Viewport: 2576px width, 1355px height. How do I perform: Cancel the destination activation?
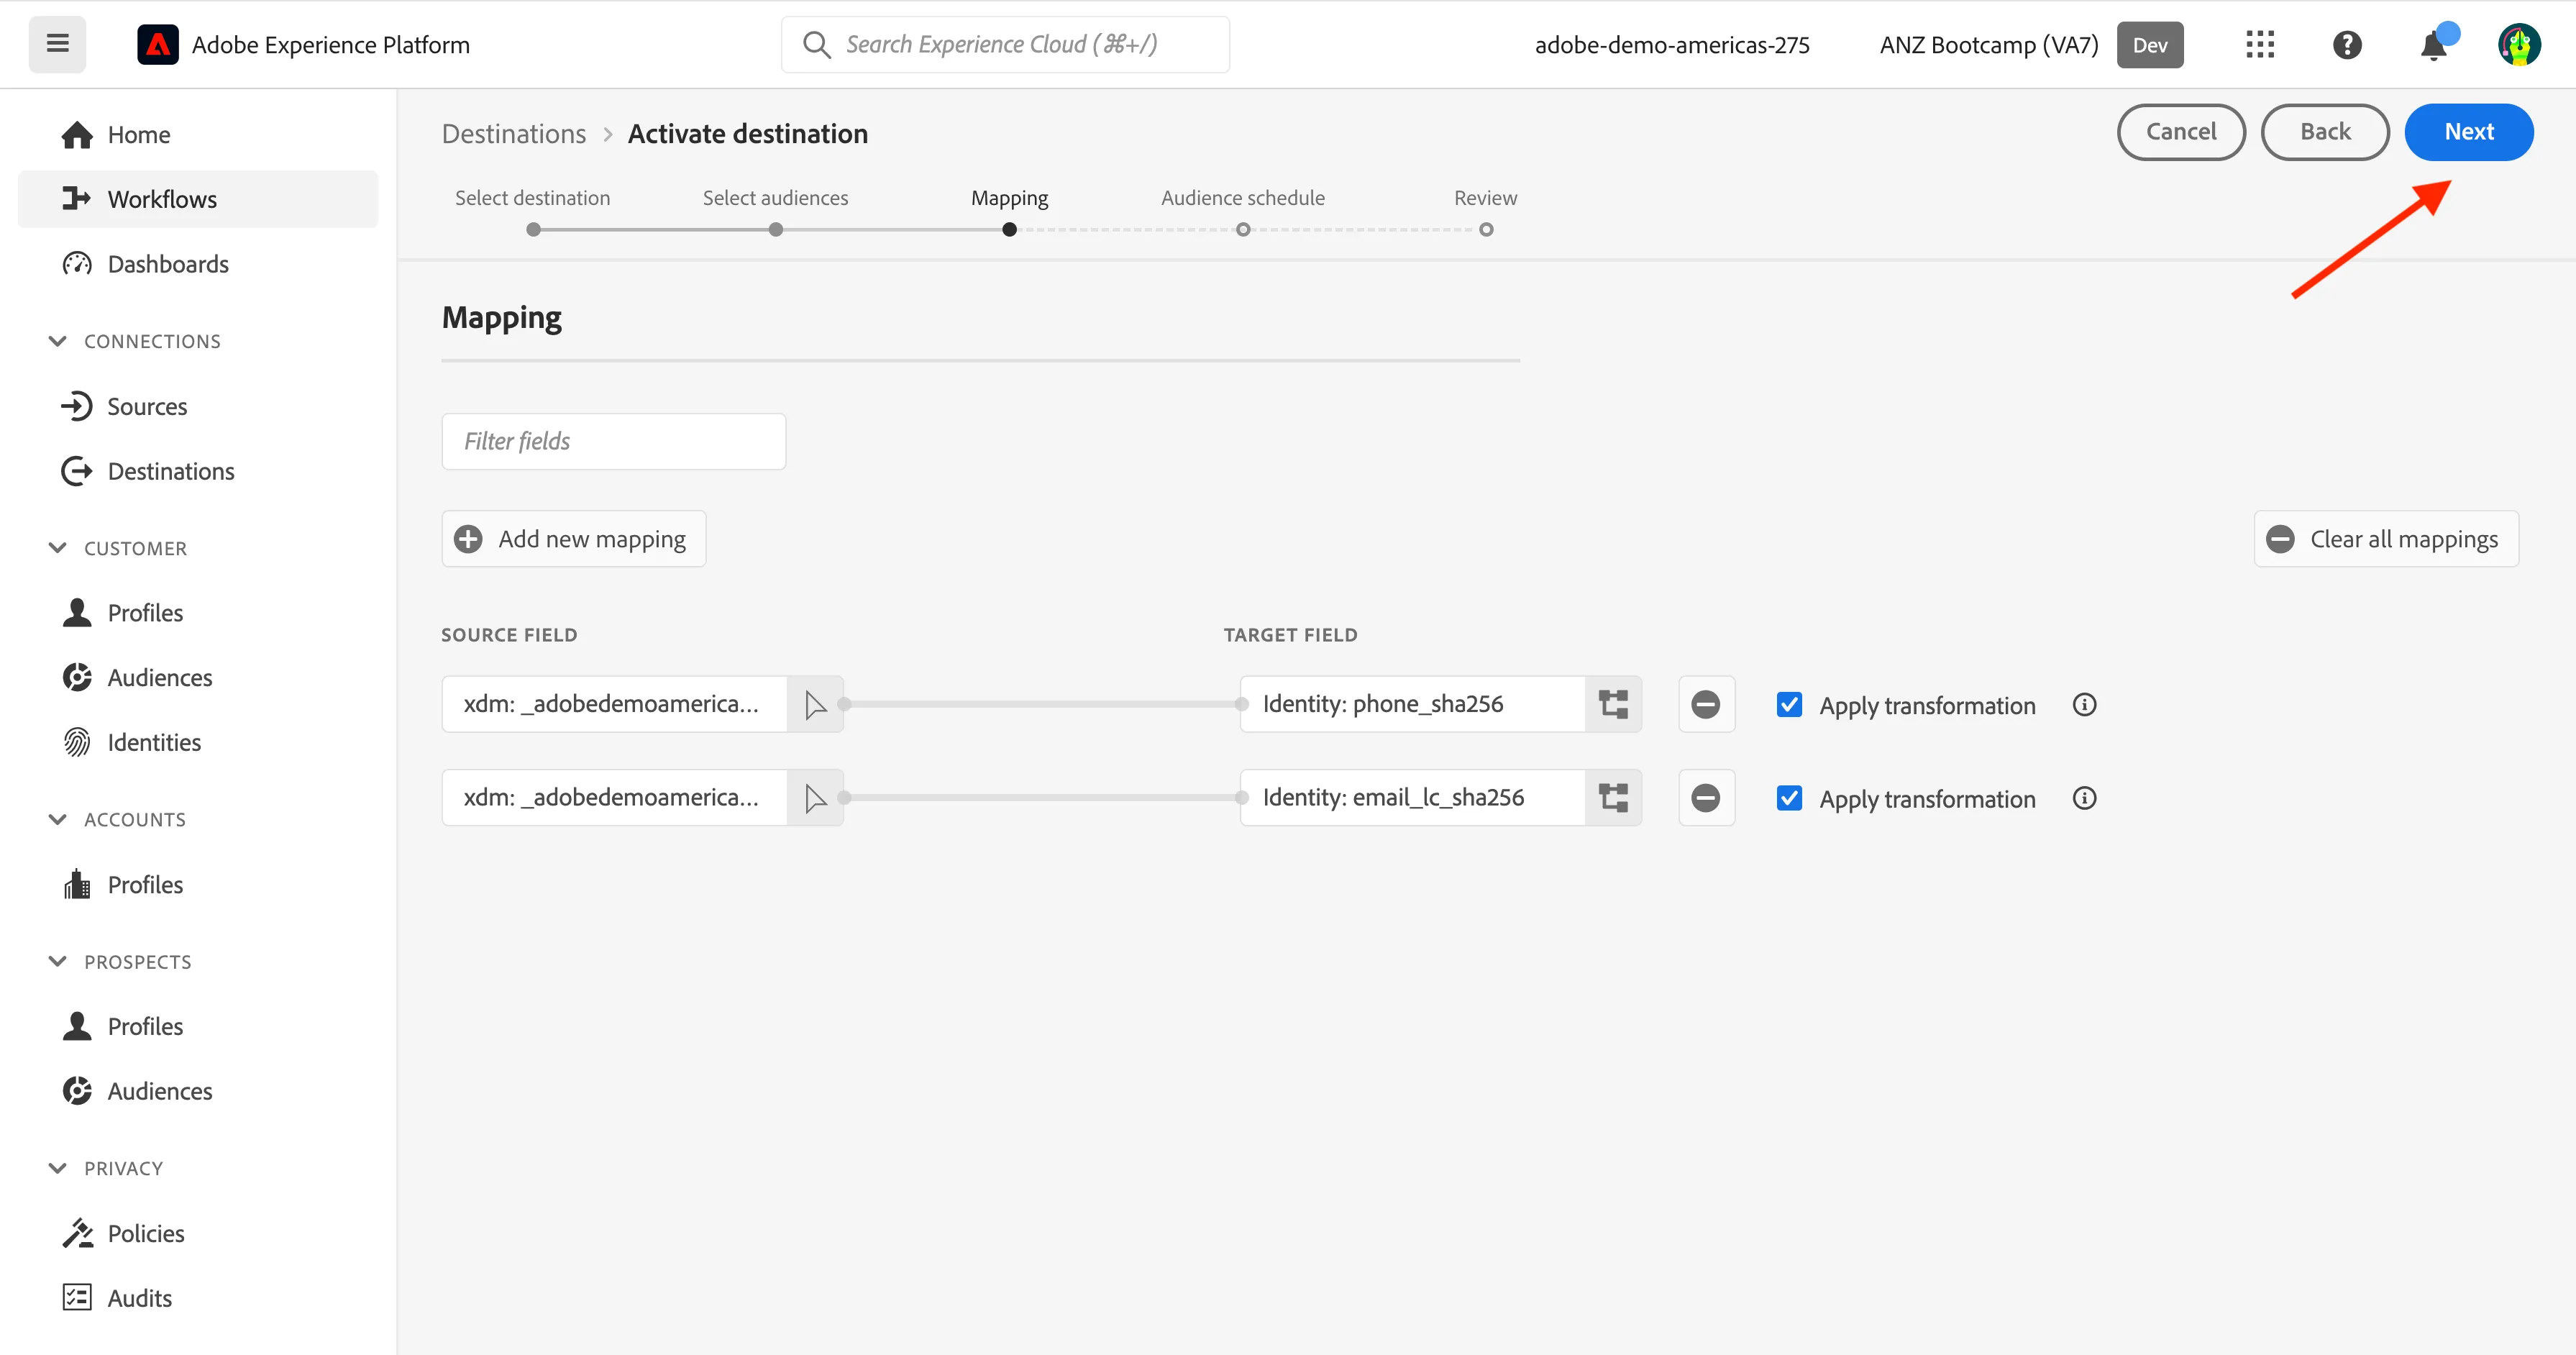click(x=2181, y=132)
